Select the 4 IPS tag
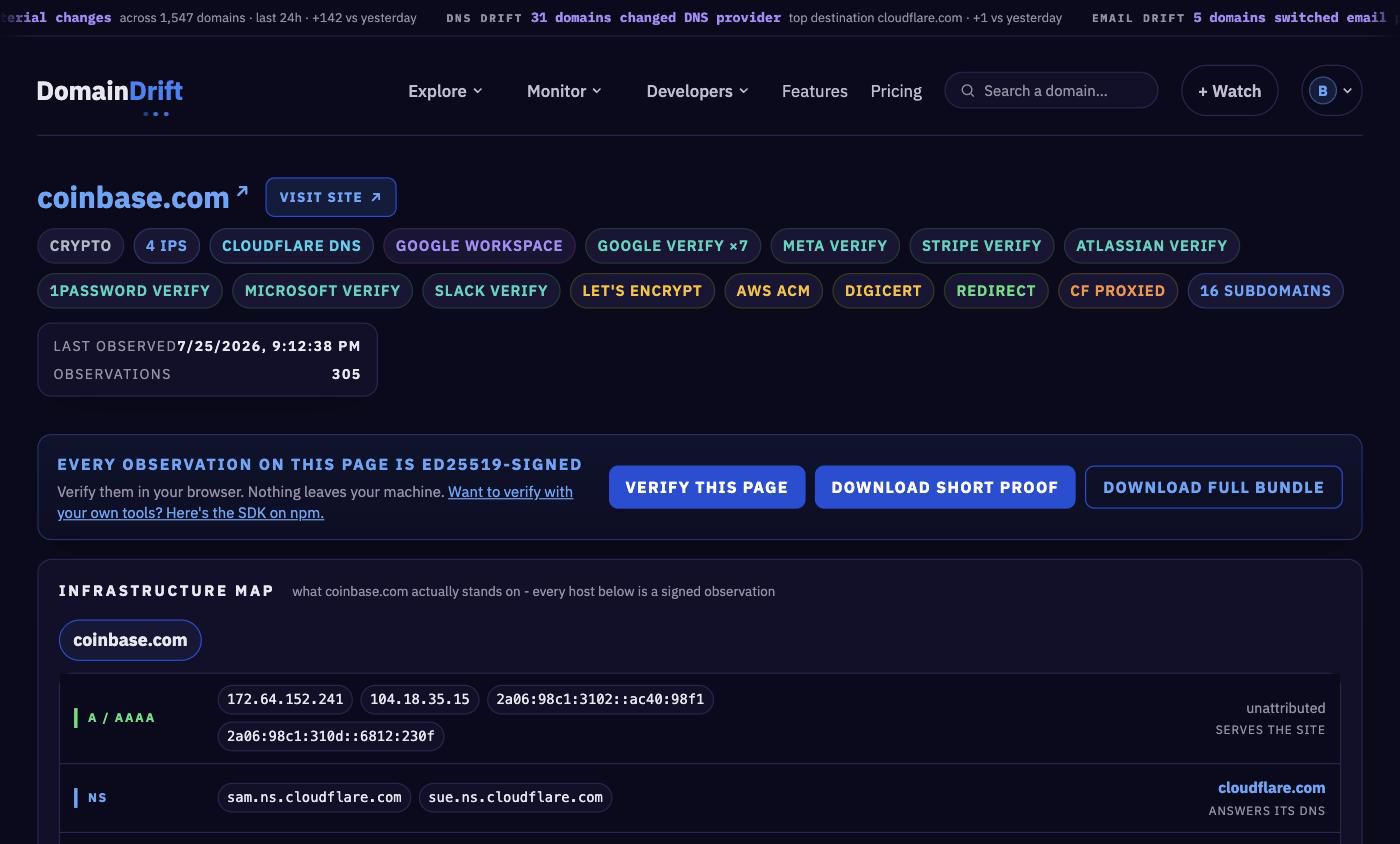The height and width of the screenshot is (844, 1400). coord(166,246)
